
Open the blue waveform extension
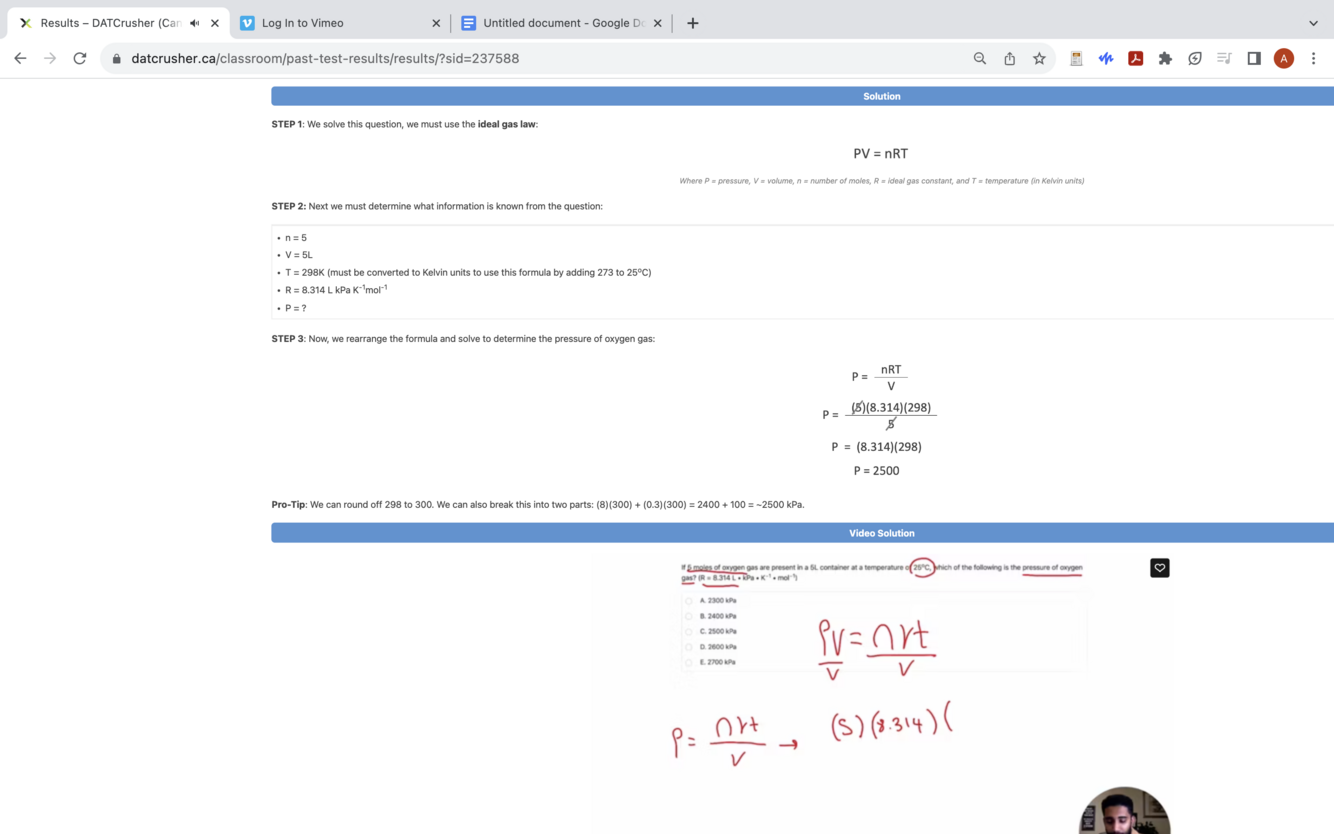[1106, 59]
